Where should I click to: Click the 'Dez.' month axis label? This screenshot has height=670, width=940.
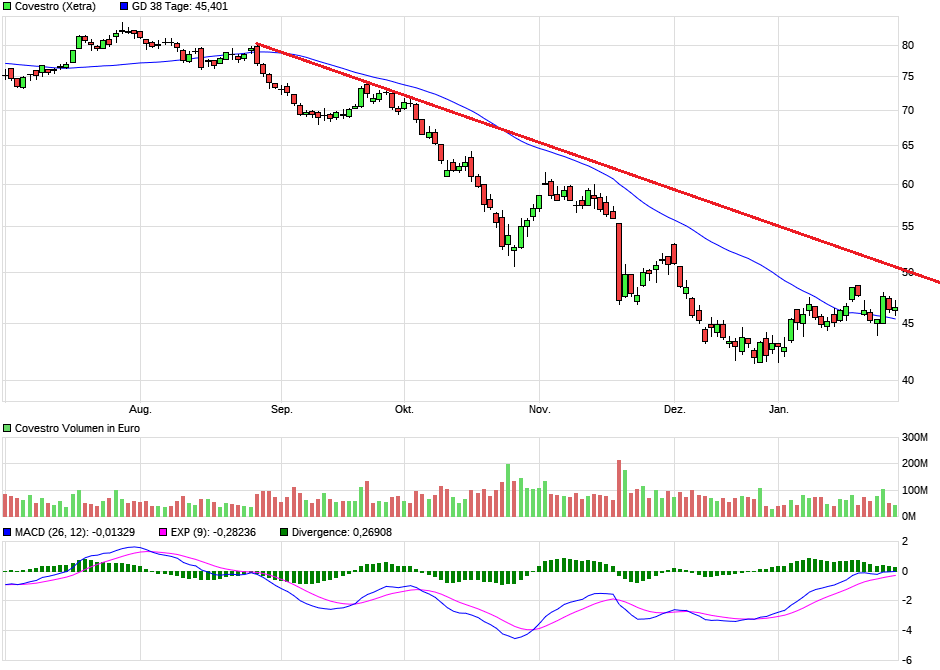pyautogui.click(x=674, y=410)
